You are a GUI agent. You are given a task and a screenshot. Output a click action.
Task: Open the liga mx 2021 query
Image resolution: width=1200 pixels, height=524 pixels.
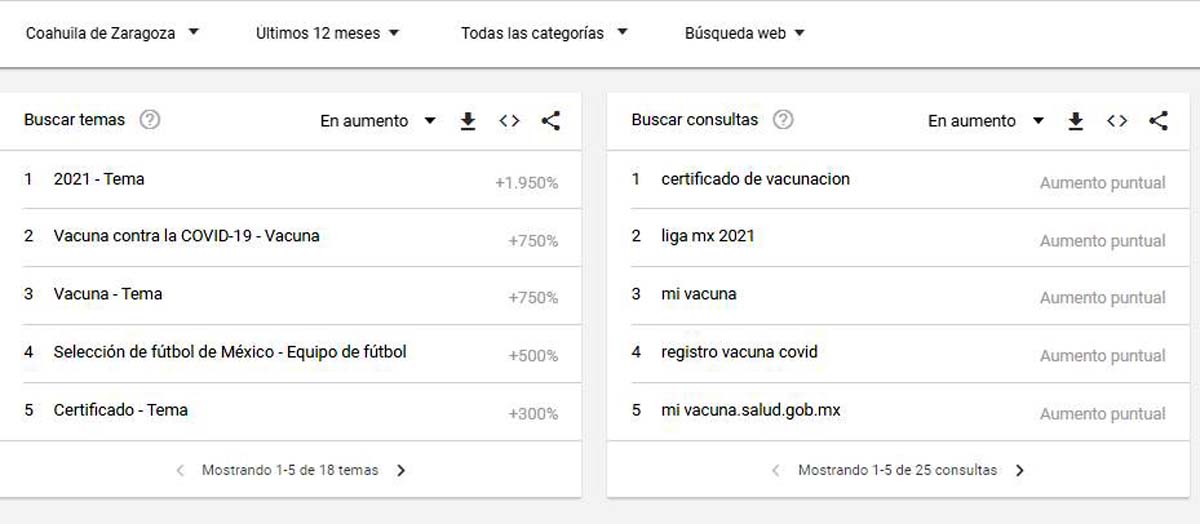(707, 237)
